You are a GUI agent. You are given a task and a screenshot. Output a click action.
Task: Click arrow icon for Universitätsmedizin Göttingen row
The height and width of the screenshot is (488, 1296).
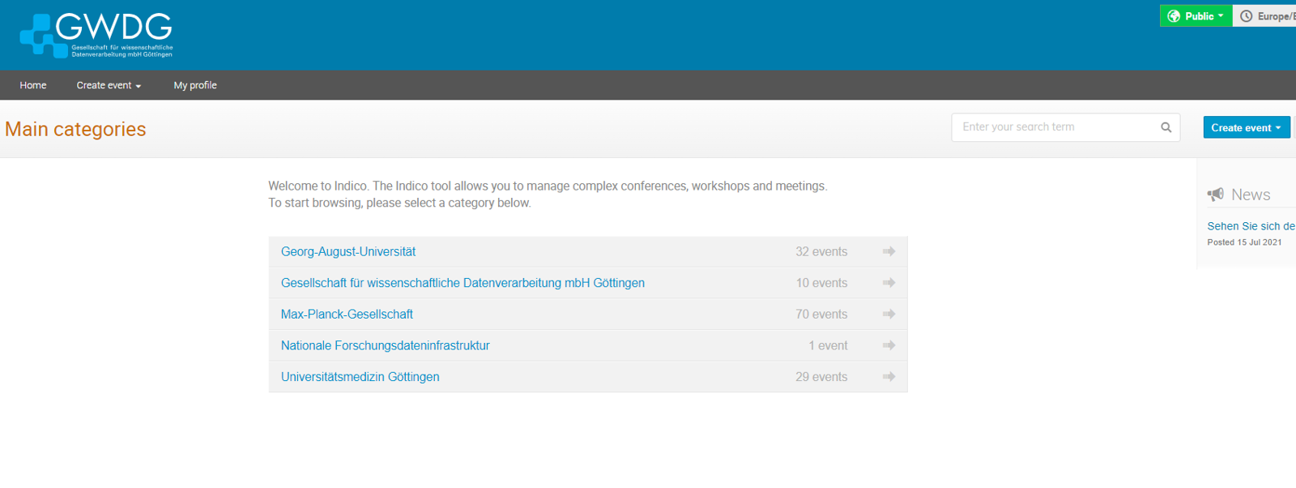[x=888, y=377]
